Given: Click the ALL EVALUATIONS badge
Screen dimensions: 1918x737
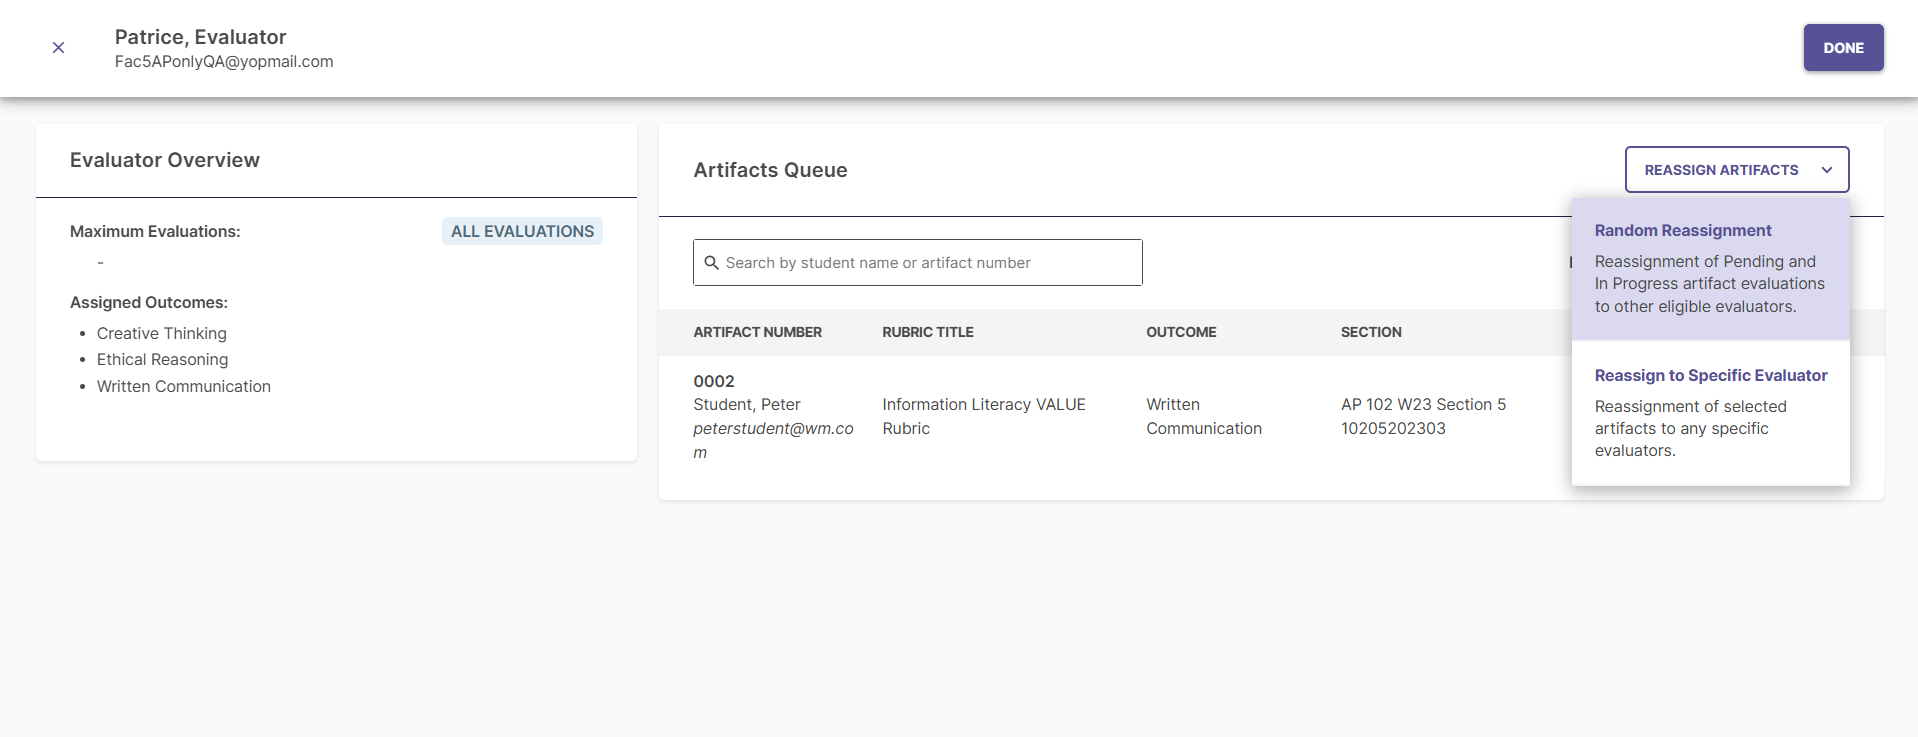Looking at the screenshot, I should [522, 231].
